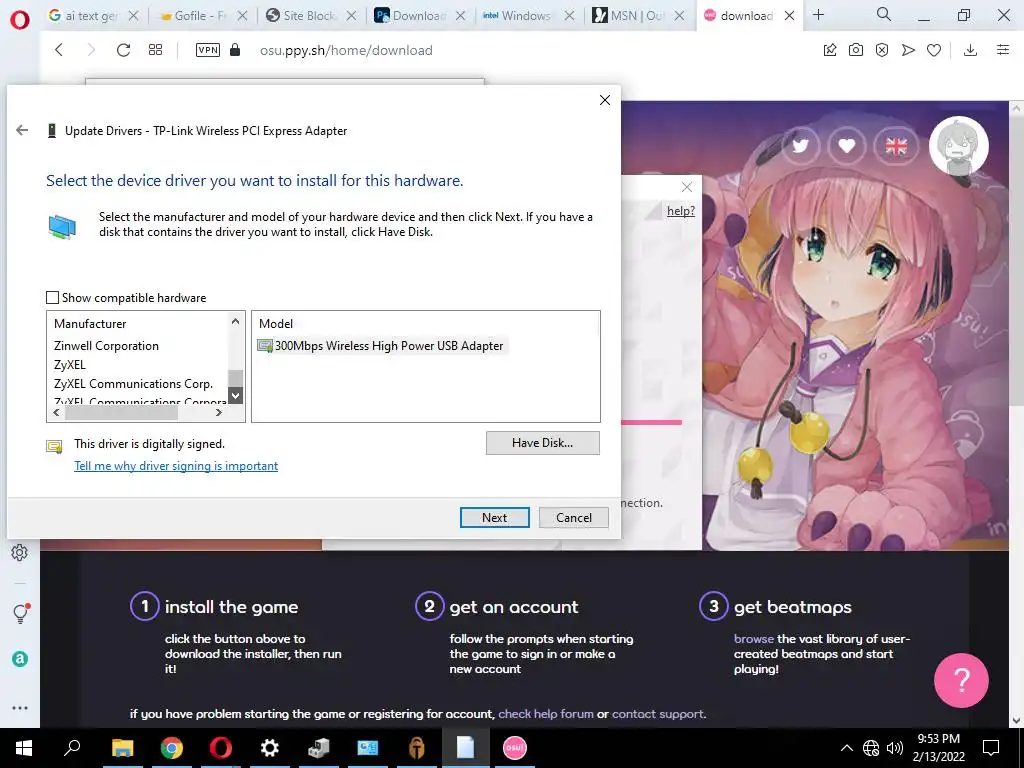Open Opera sidebar settings gear
The image size is (1024, 768).
(x=20, y=552)
